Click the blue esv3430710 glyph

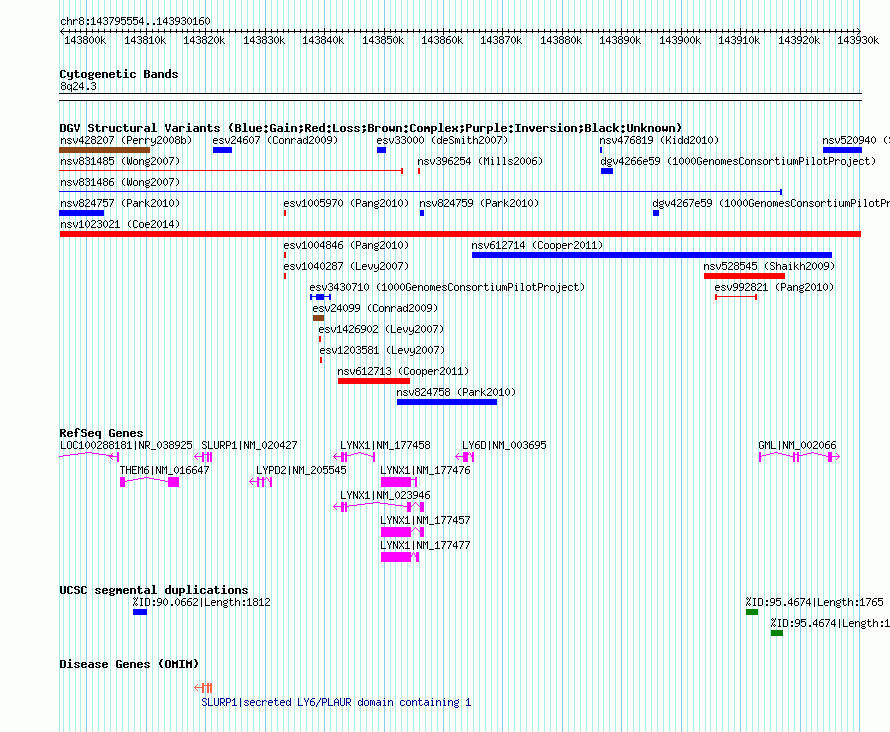[321, 297]
